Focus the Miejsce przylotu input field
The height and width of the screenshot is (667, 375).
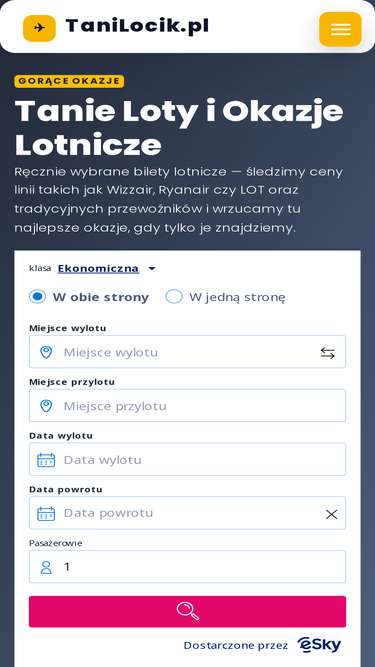click(x=188, y=405)
